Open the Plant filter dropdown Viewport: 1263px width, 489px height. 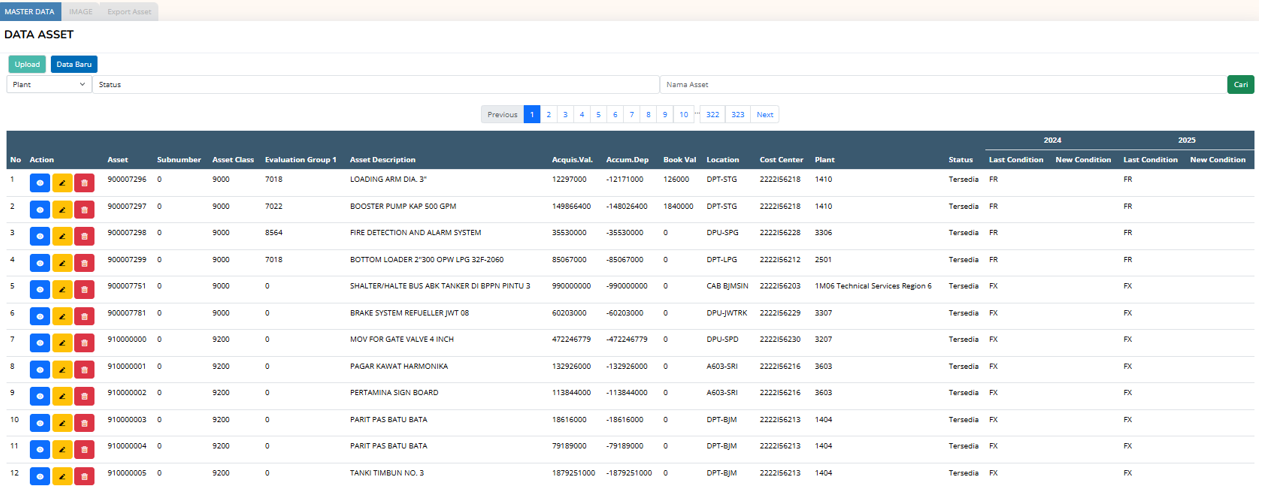tap(49, 85)
